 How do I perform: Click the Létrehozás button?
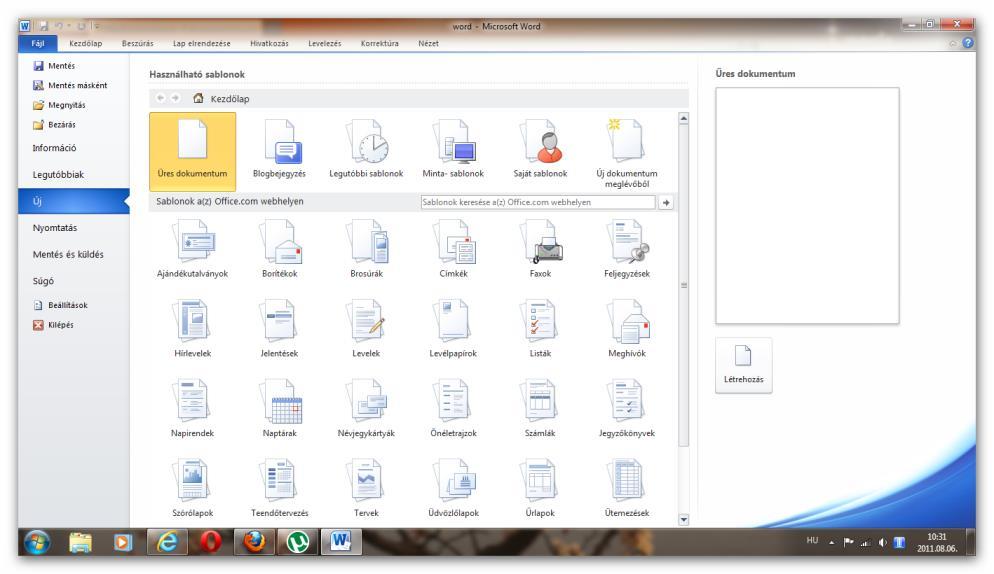744,365
